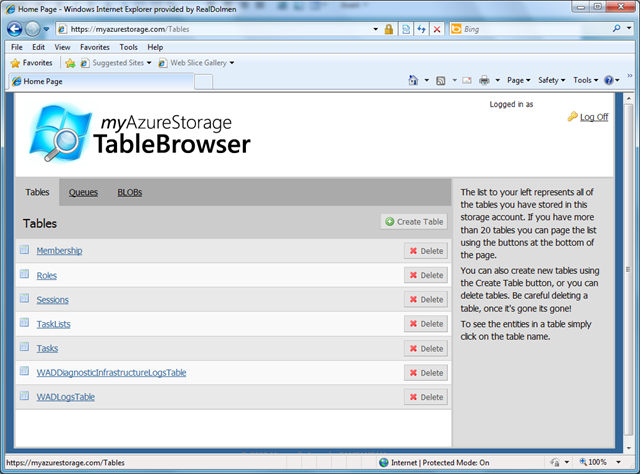Click the table icon beside TaskLists
The height and width of the screenshot is (474, 640).
[24, 323]
